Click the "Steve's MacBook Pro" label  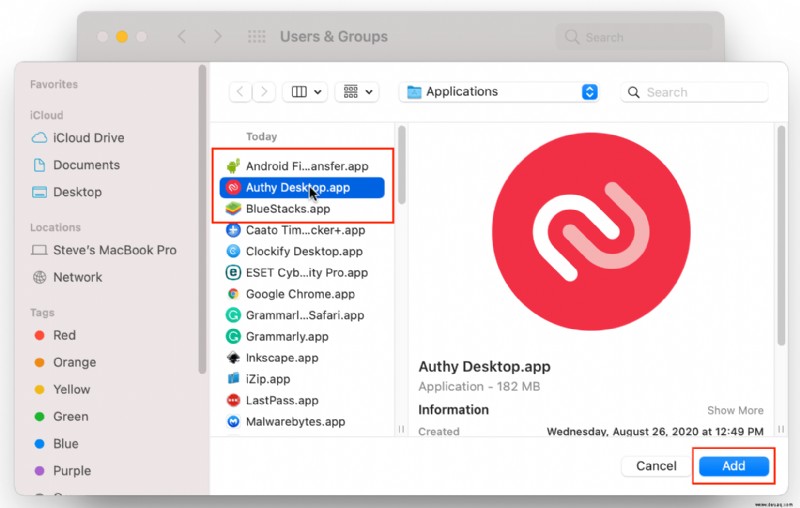click(x=115, y=250)
